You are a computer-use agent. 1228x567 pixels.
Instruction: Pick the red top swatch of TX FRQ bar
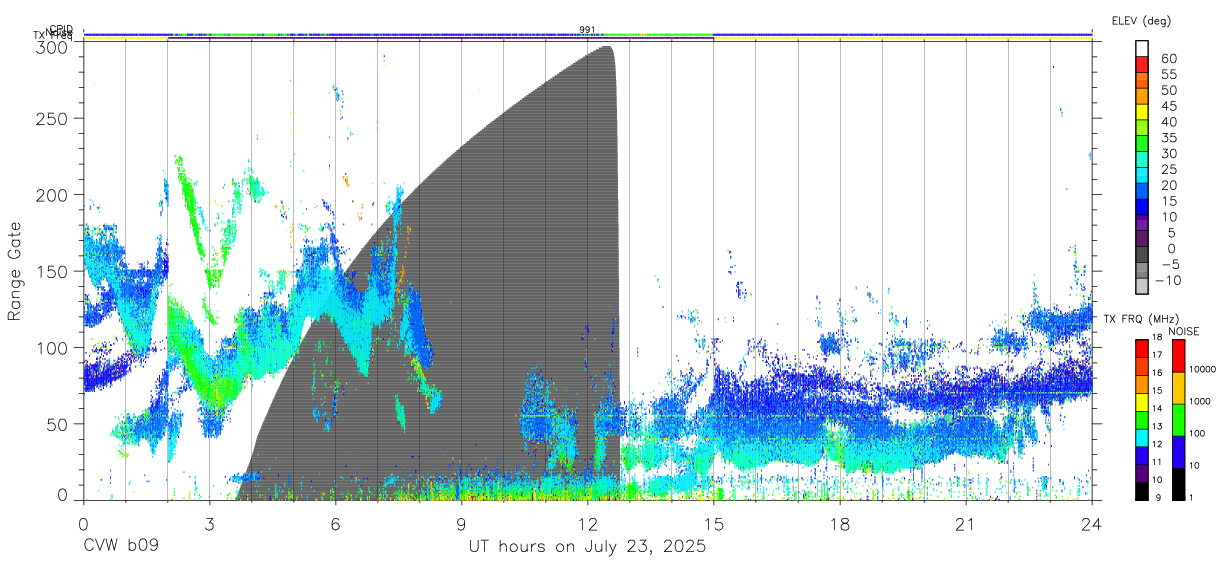pyautogui.click(x=1142, y=348)
